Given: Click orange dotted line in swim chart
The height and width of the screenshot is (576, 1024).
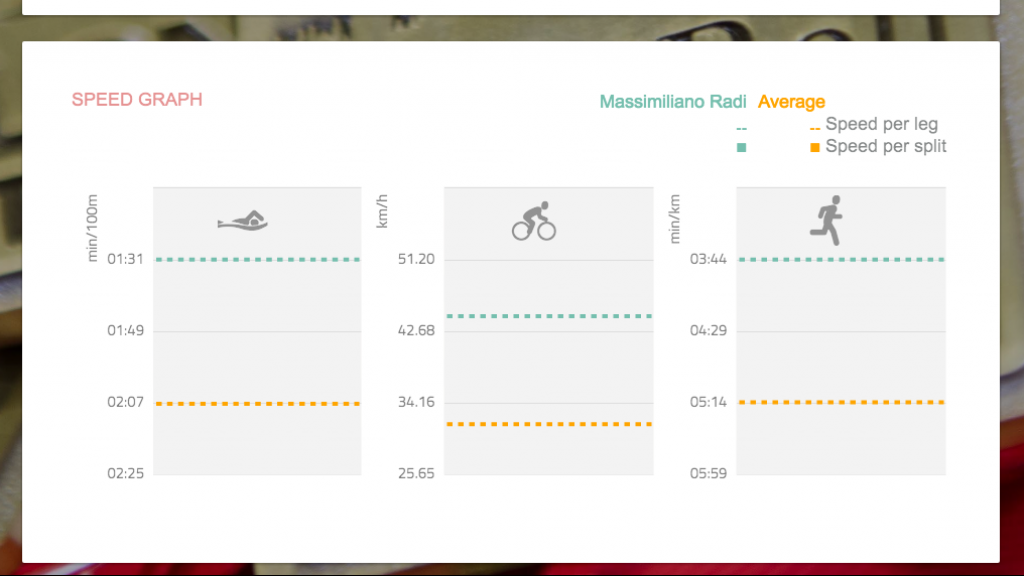Looking at the screenshot, I should 257,404.
